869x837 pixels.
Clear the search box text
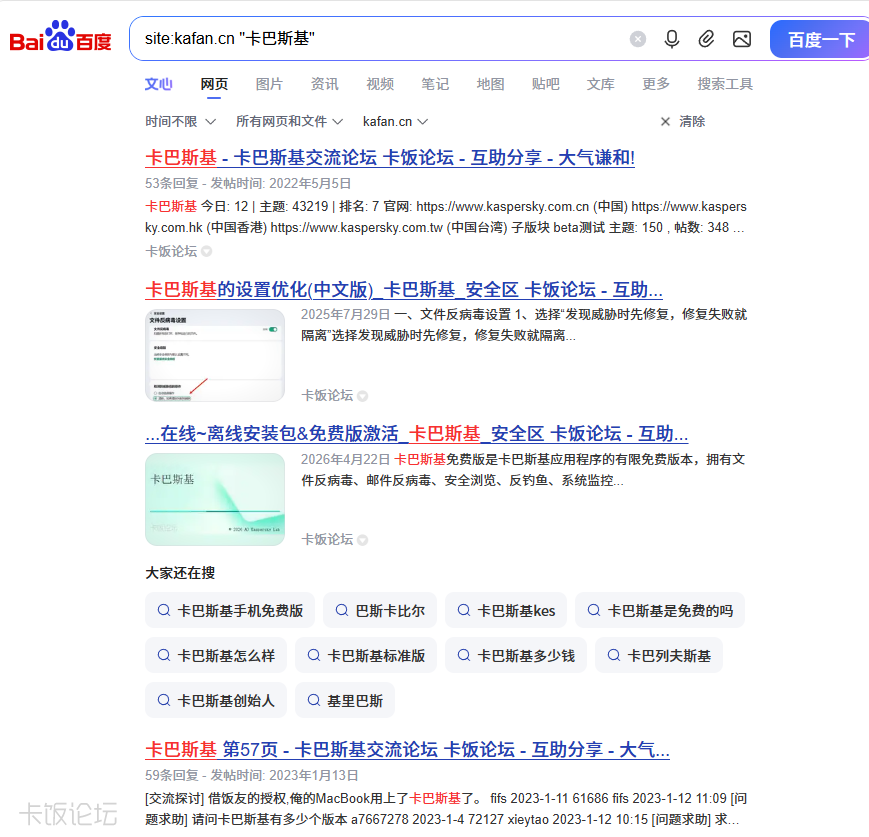tap(638, 39)
